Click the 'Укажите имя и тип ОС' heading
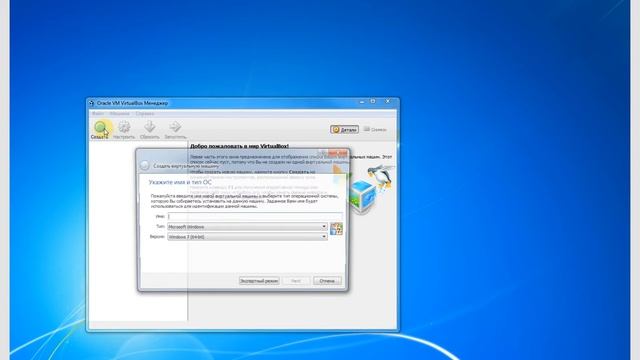The height and width of the screenshot is (360, 640). click(x=180, y=182)
